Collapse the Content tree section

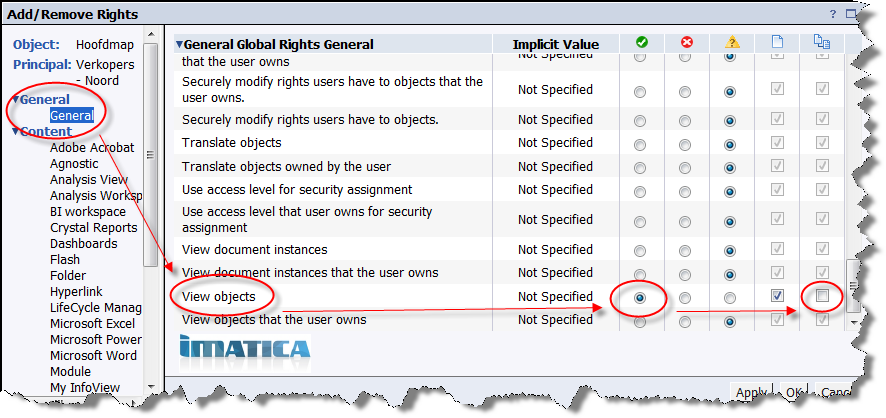16,132
